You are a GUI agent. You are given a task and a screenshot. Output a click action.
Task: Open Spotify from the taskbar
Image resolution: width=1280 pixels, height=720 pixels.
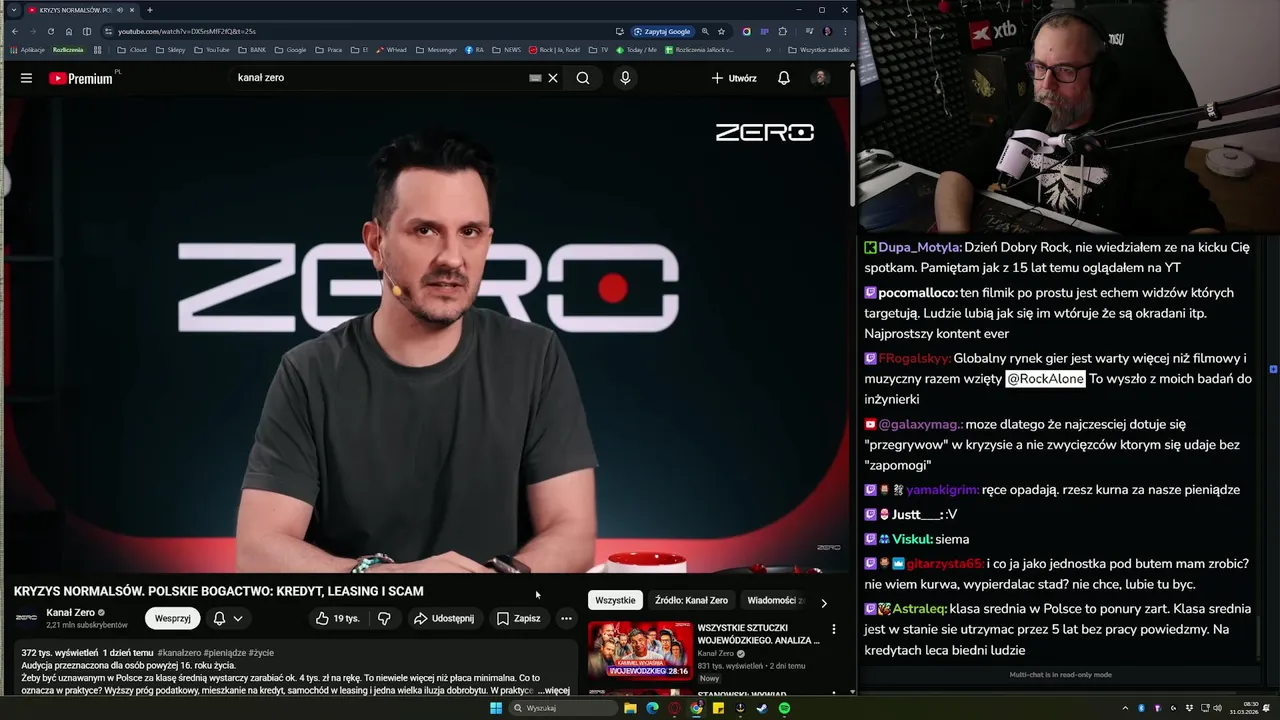coord(784,708)
